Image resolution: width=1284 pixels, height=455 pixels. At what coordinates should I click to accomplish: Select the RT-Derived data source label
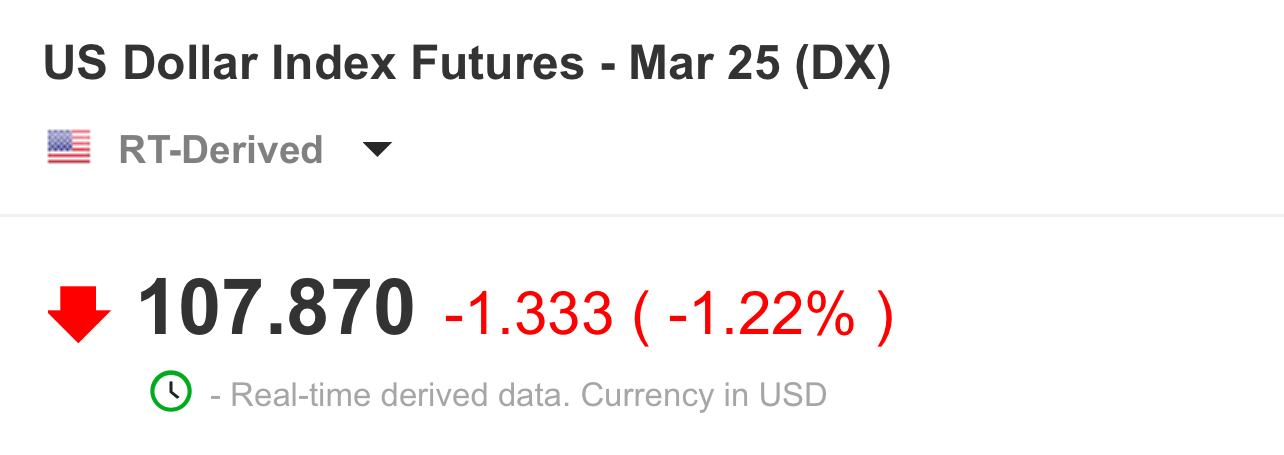tap(220, 150)
